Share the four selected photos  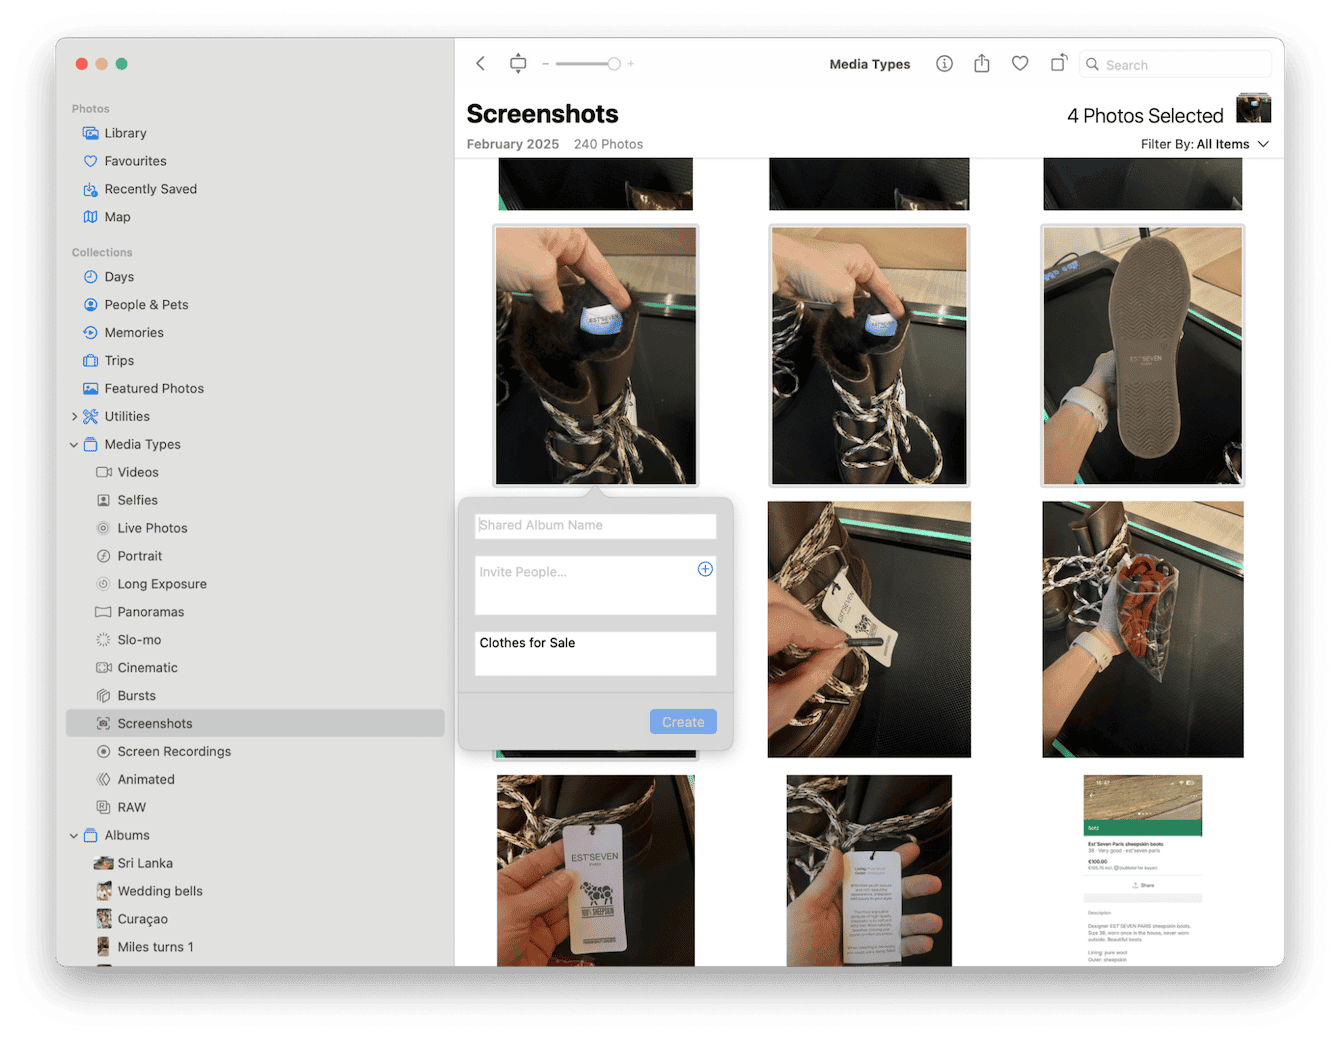coord(982,63)
